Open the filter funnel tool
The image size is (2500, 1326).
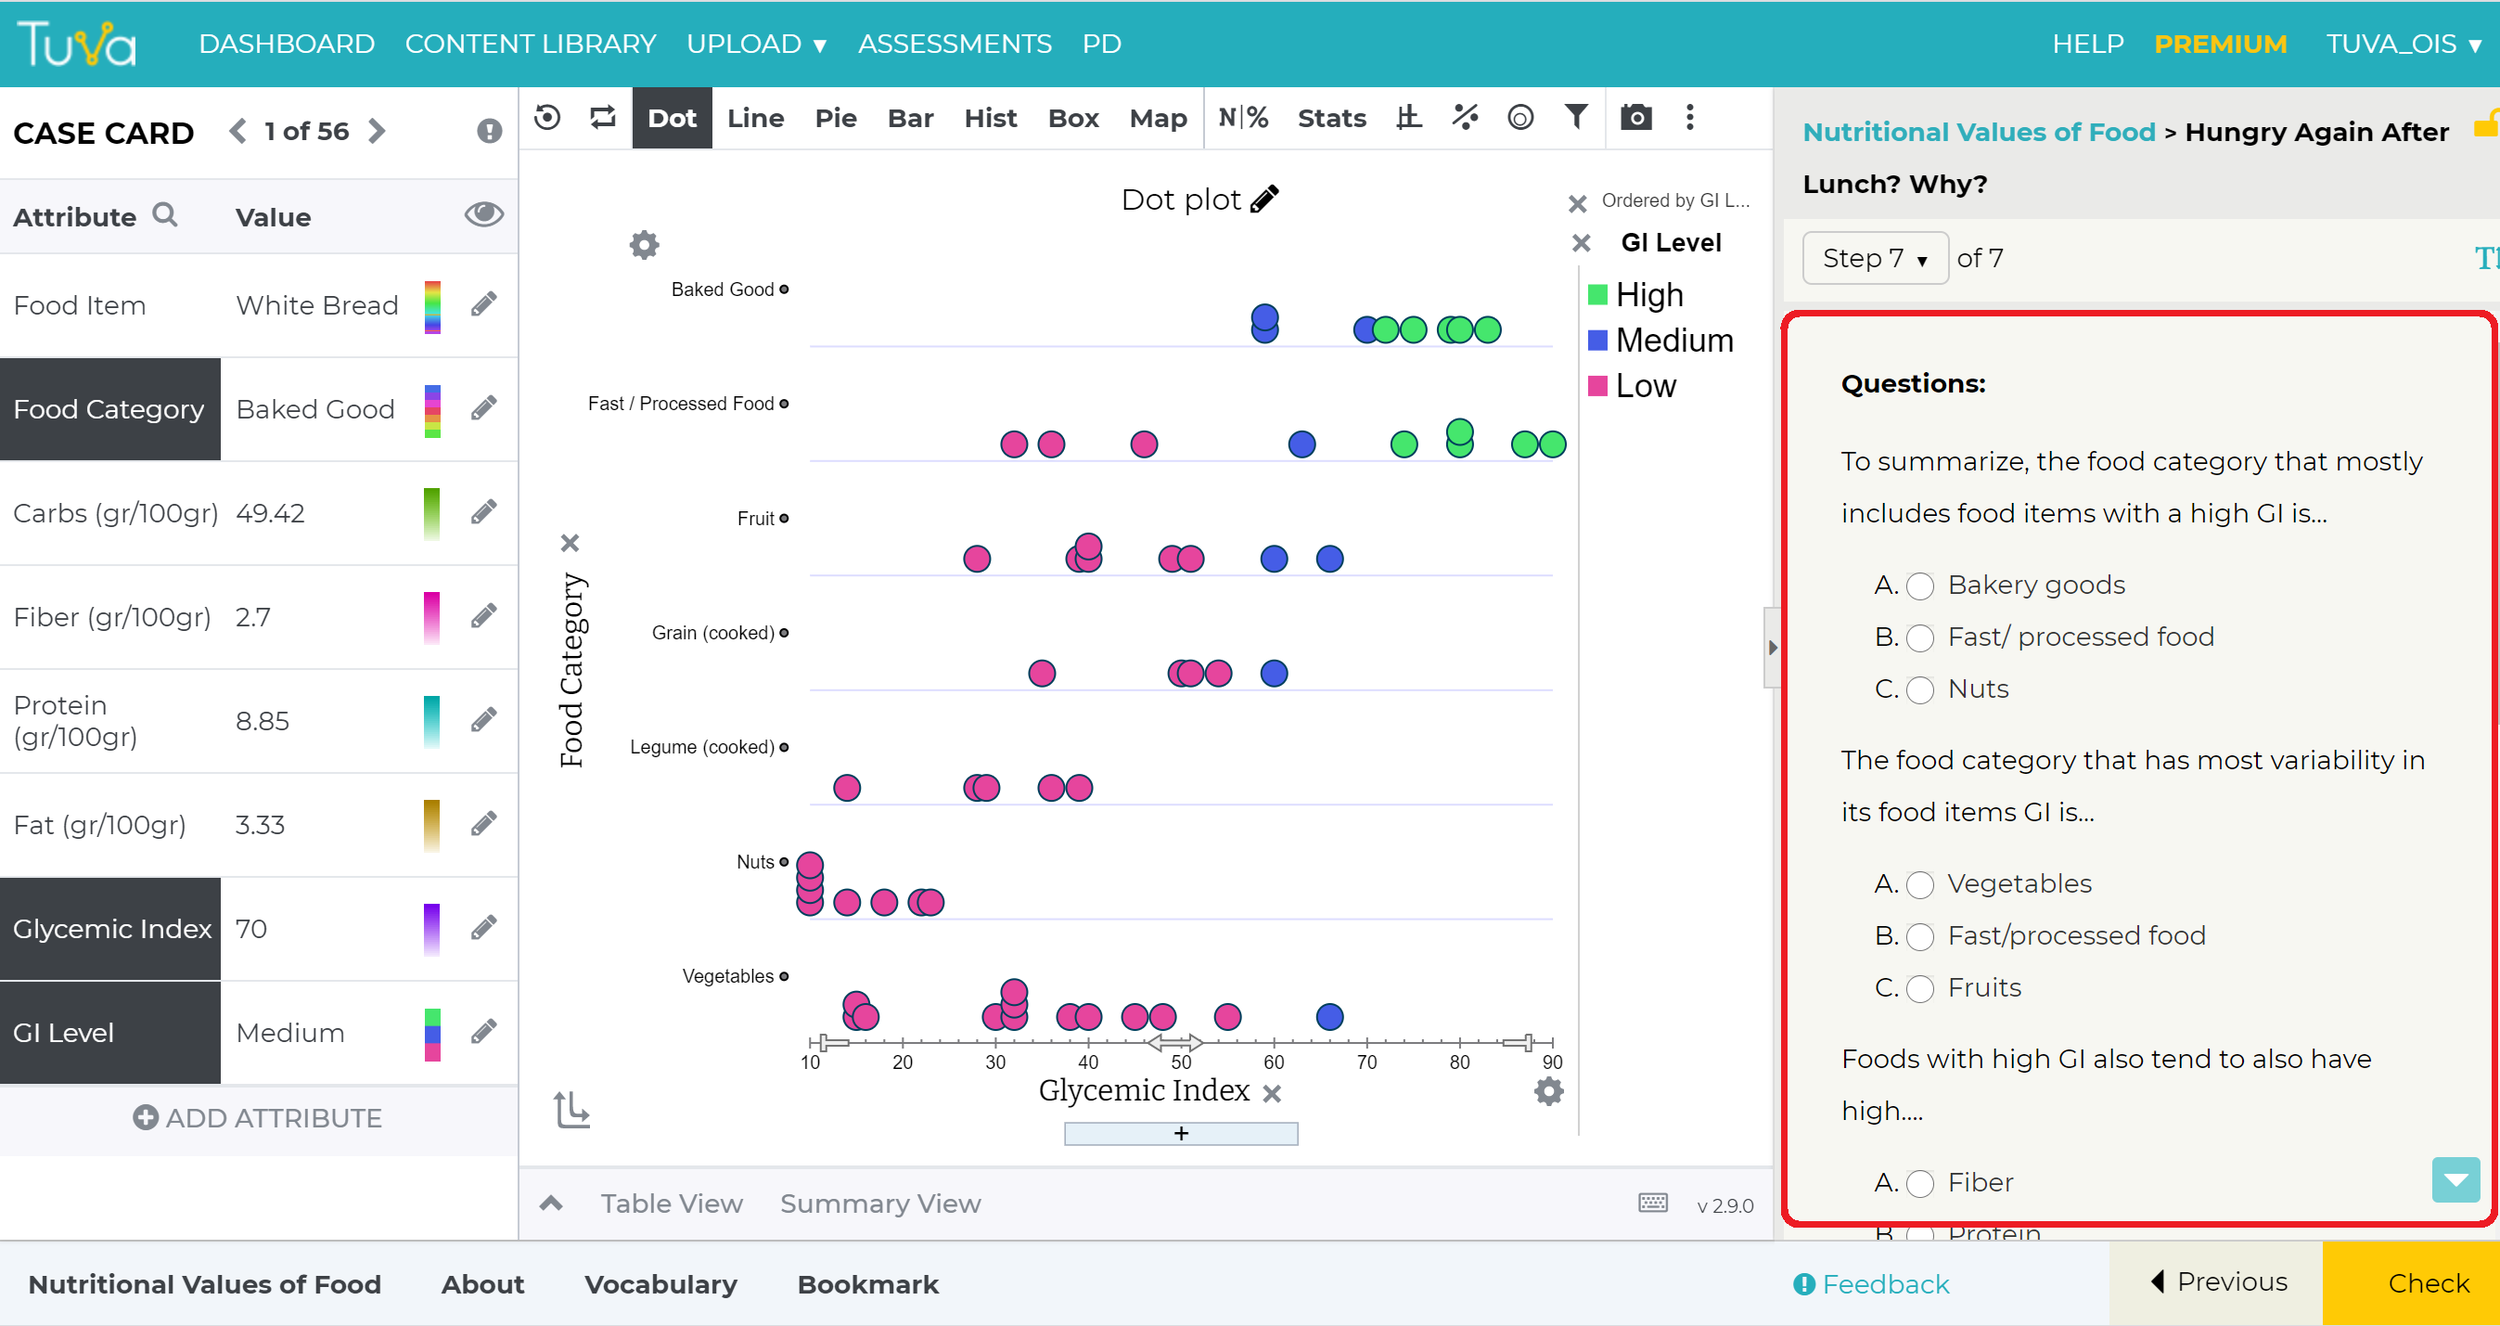[1576, 117]
